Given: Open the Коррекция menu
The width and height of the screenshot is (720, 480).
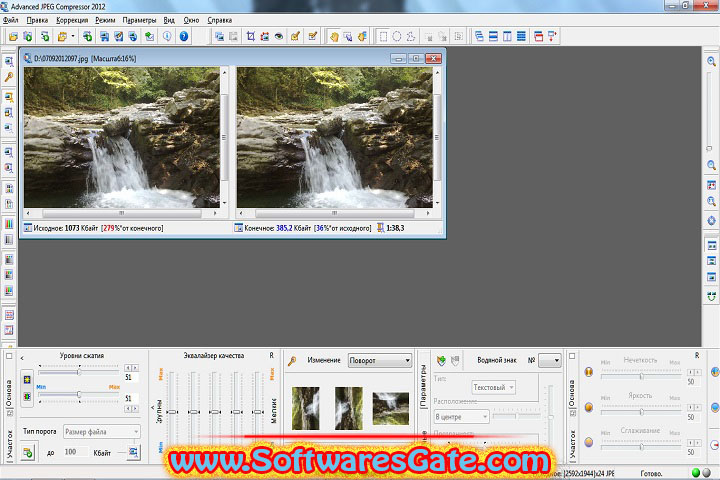Looking at the screenshot, I should click(x=72, y=20).
